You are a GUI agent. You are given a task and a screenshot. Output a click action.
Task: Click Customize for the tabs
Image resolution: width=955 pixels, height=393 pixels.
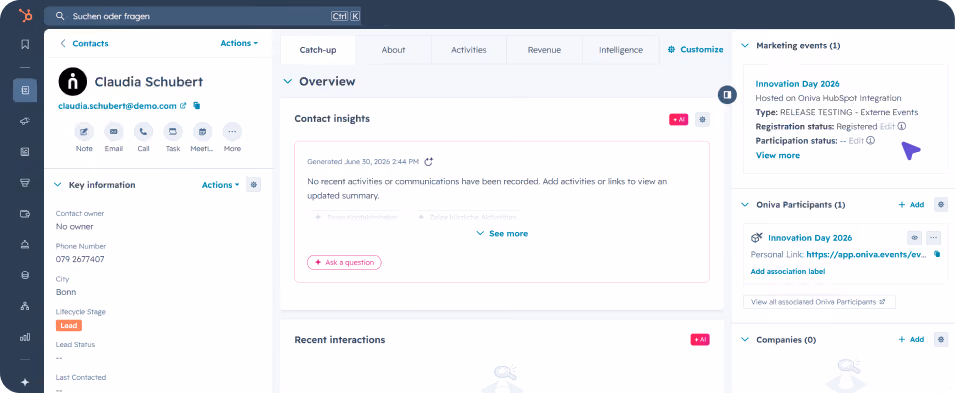point(696,50)
